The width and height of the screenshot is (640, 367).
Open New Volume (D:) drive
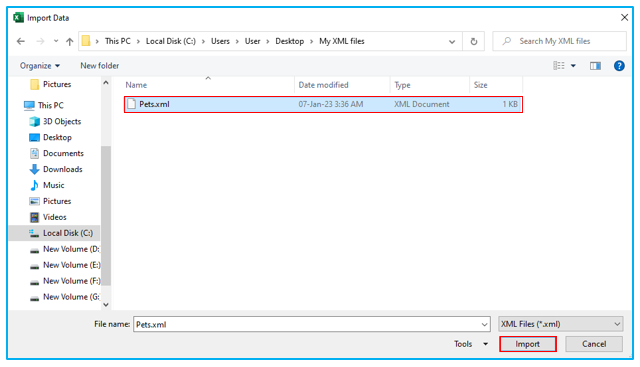[64, 249]
